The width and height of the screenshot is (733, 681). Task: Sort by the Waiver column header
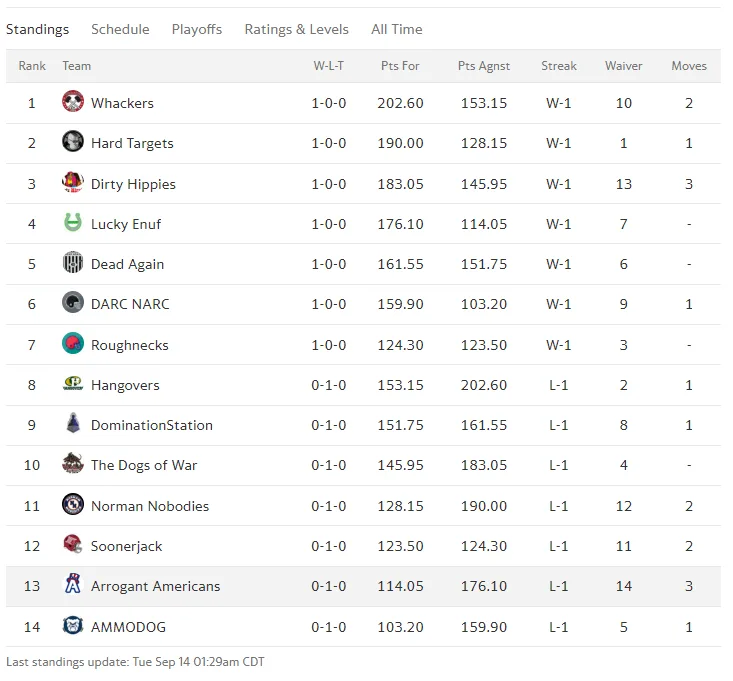(624, 66)
